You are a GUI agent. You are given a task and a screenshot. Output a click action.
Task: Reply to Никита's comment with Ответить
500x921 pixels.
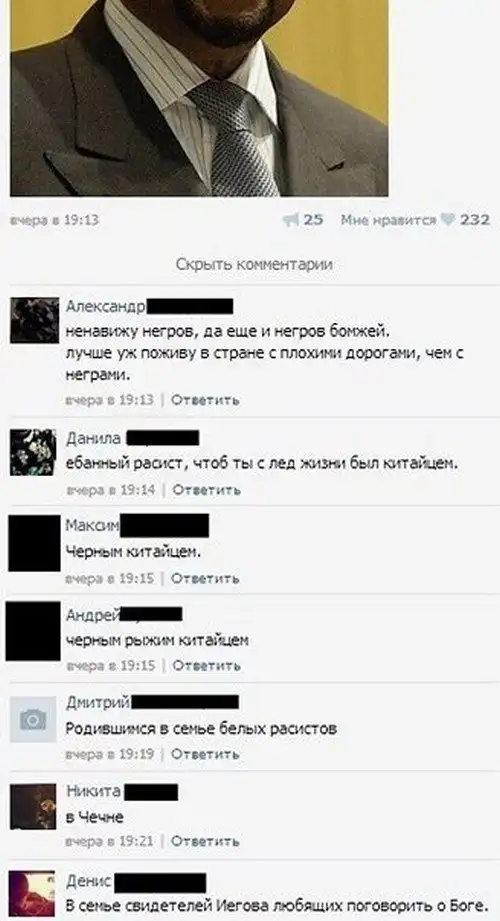click(205, 841)
